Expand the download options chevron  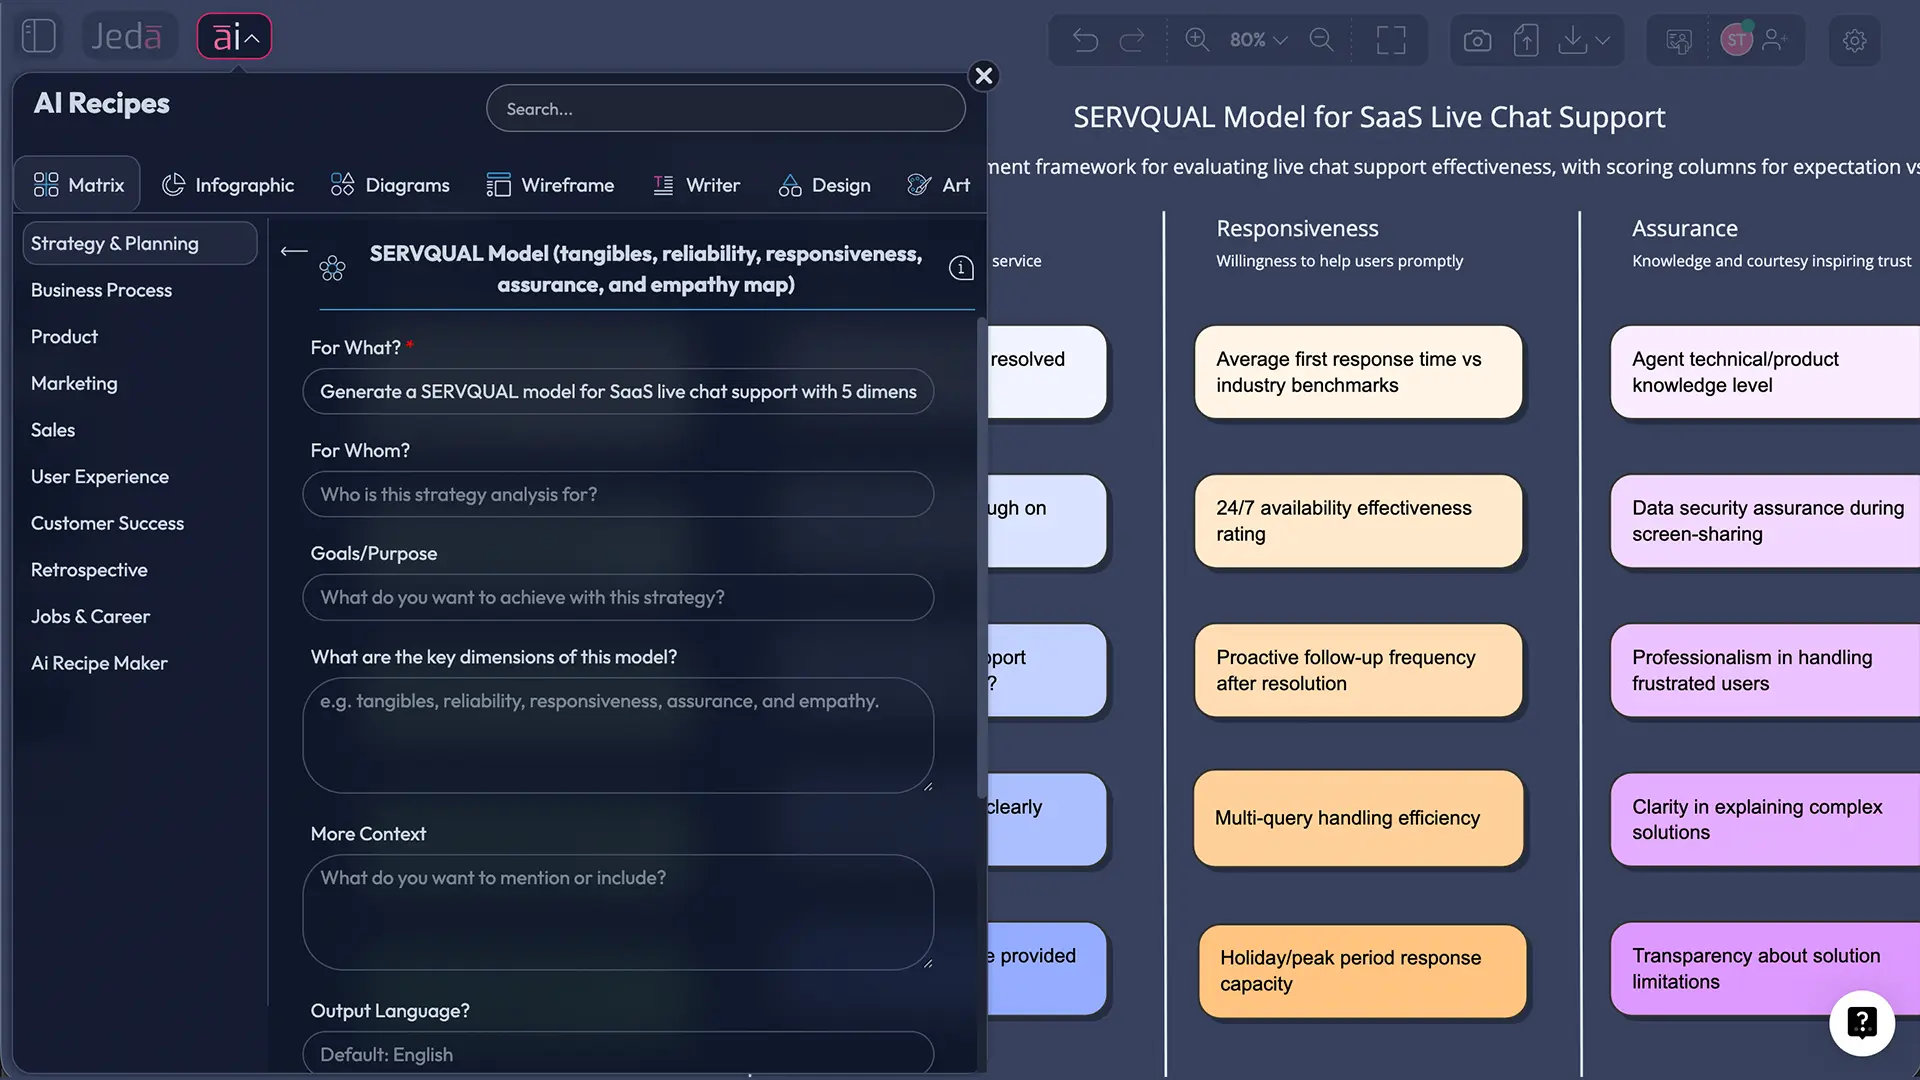1603,41
